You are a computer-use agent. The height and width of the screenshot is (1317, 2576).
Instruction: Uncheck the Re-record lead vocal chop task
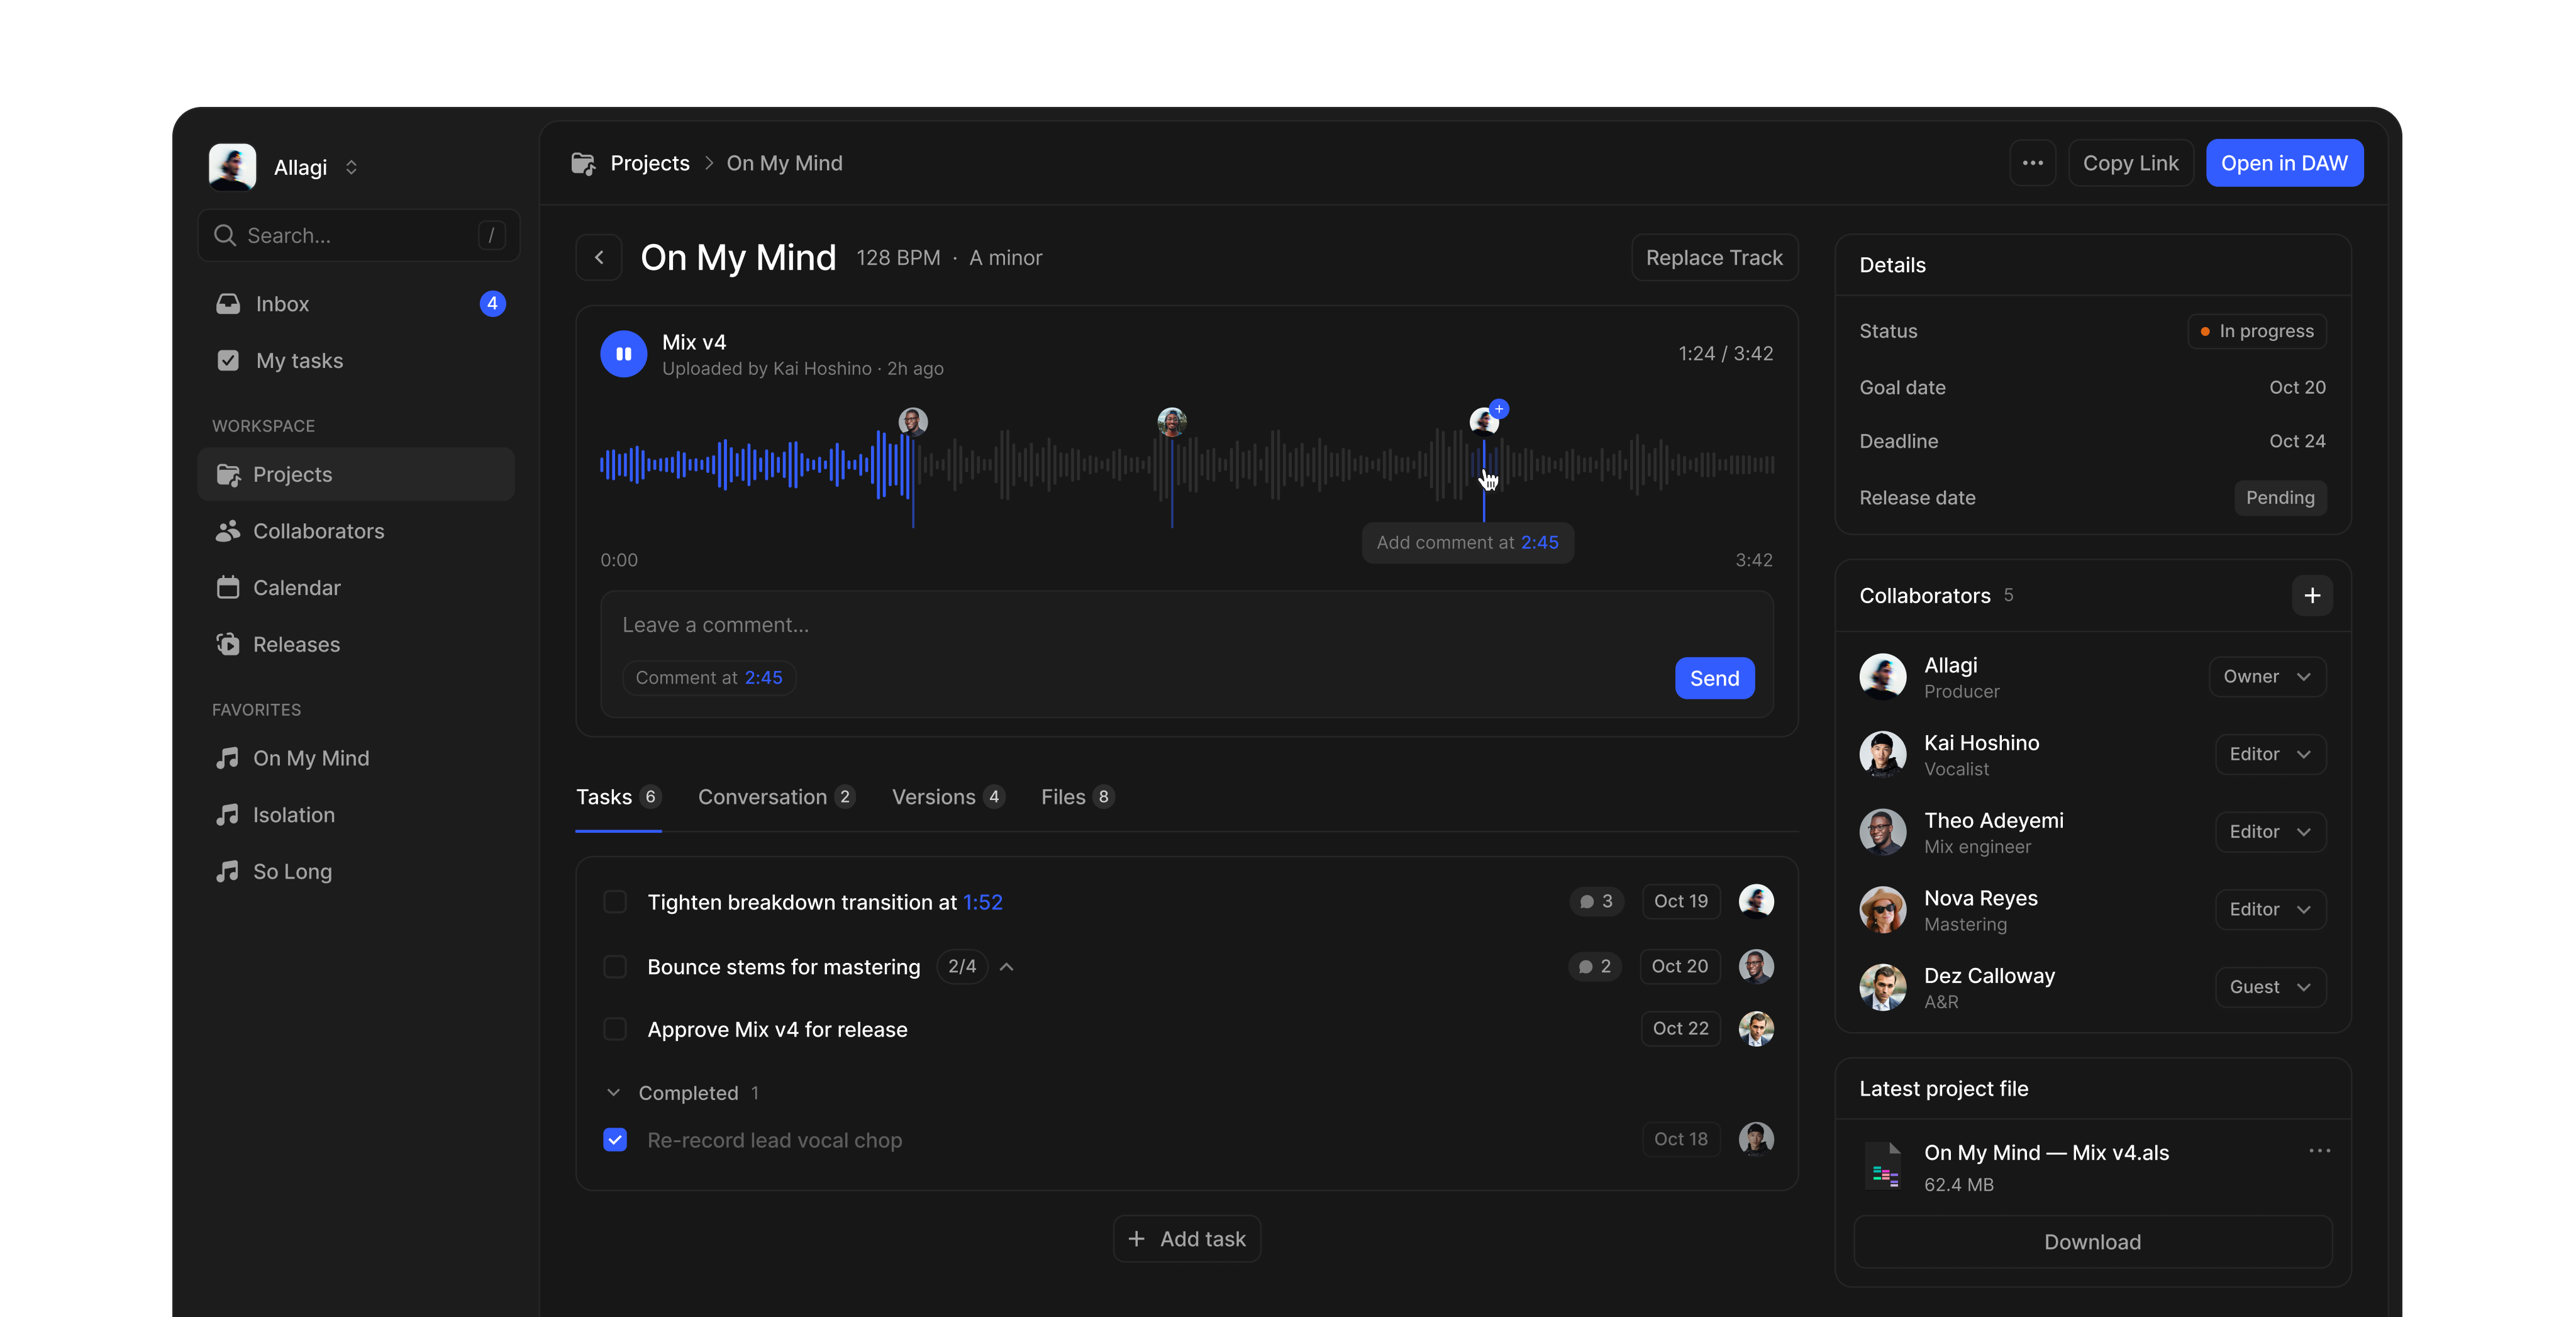(615, 1140)
